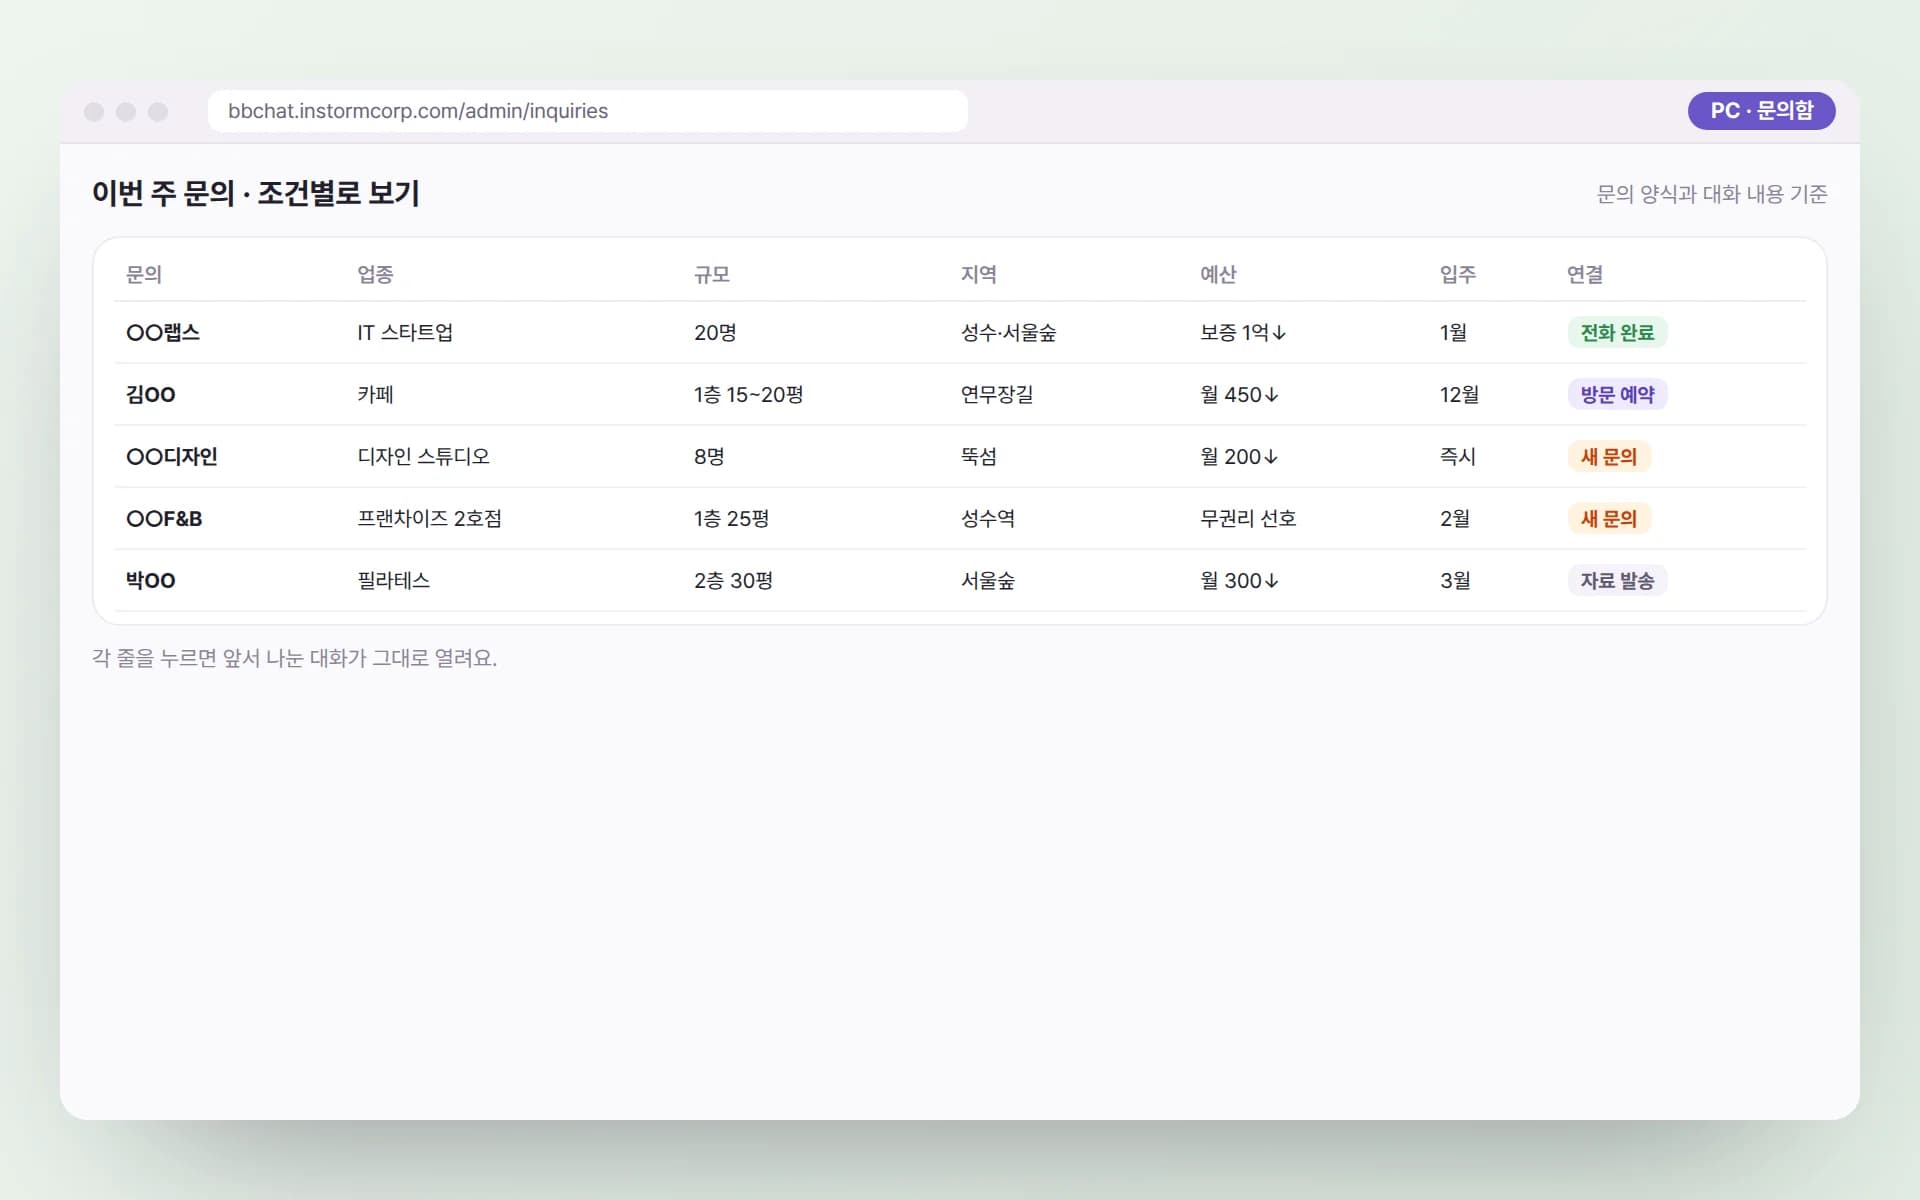Click the 2층 30평 cell
Screen dimensions: 1920x1200
tap(733, 580)
